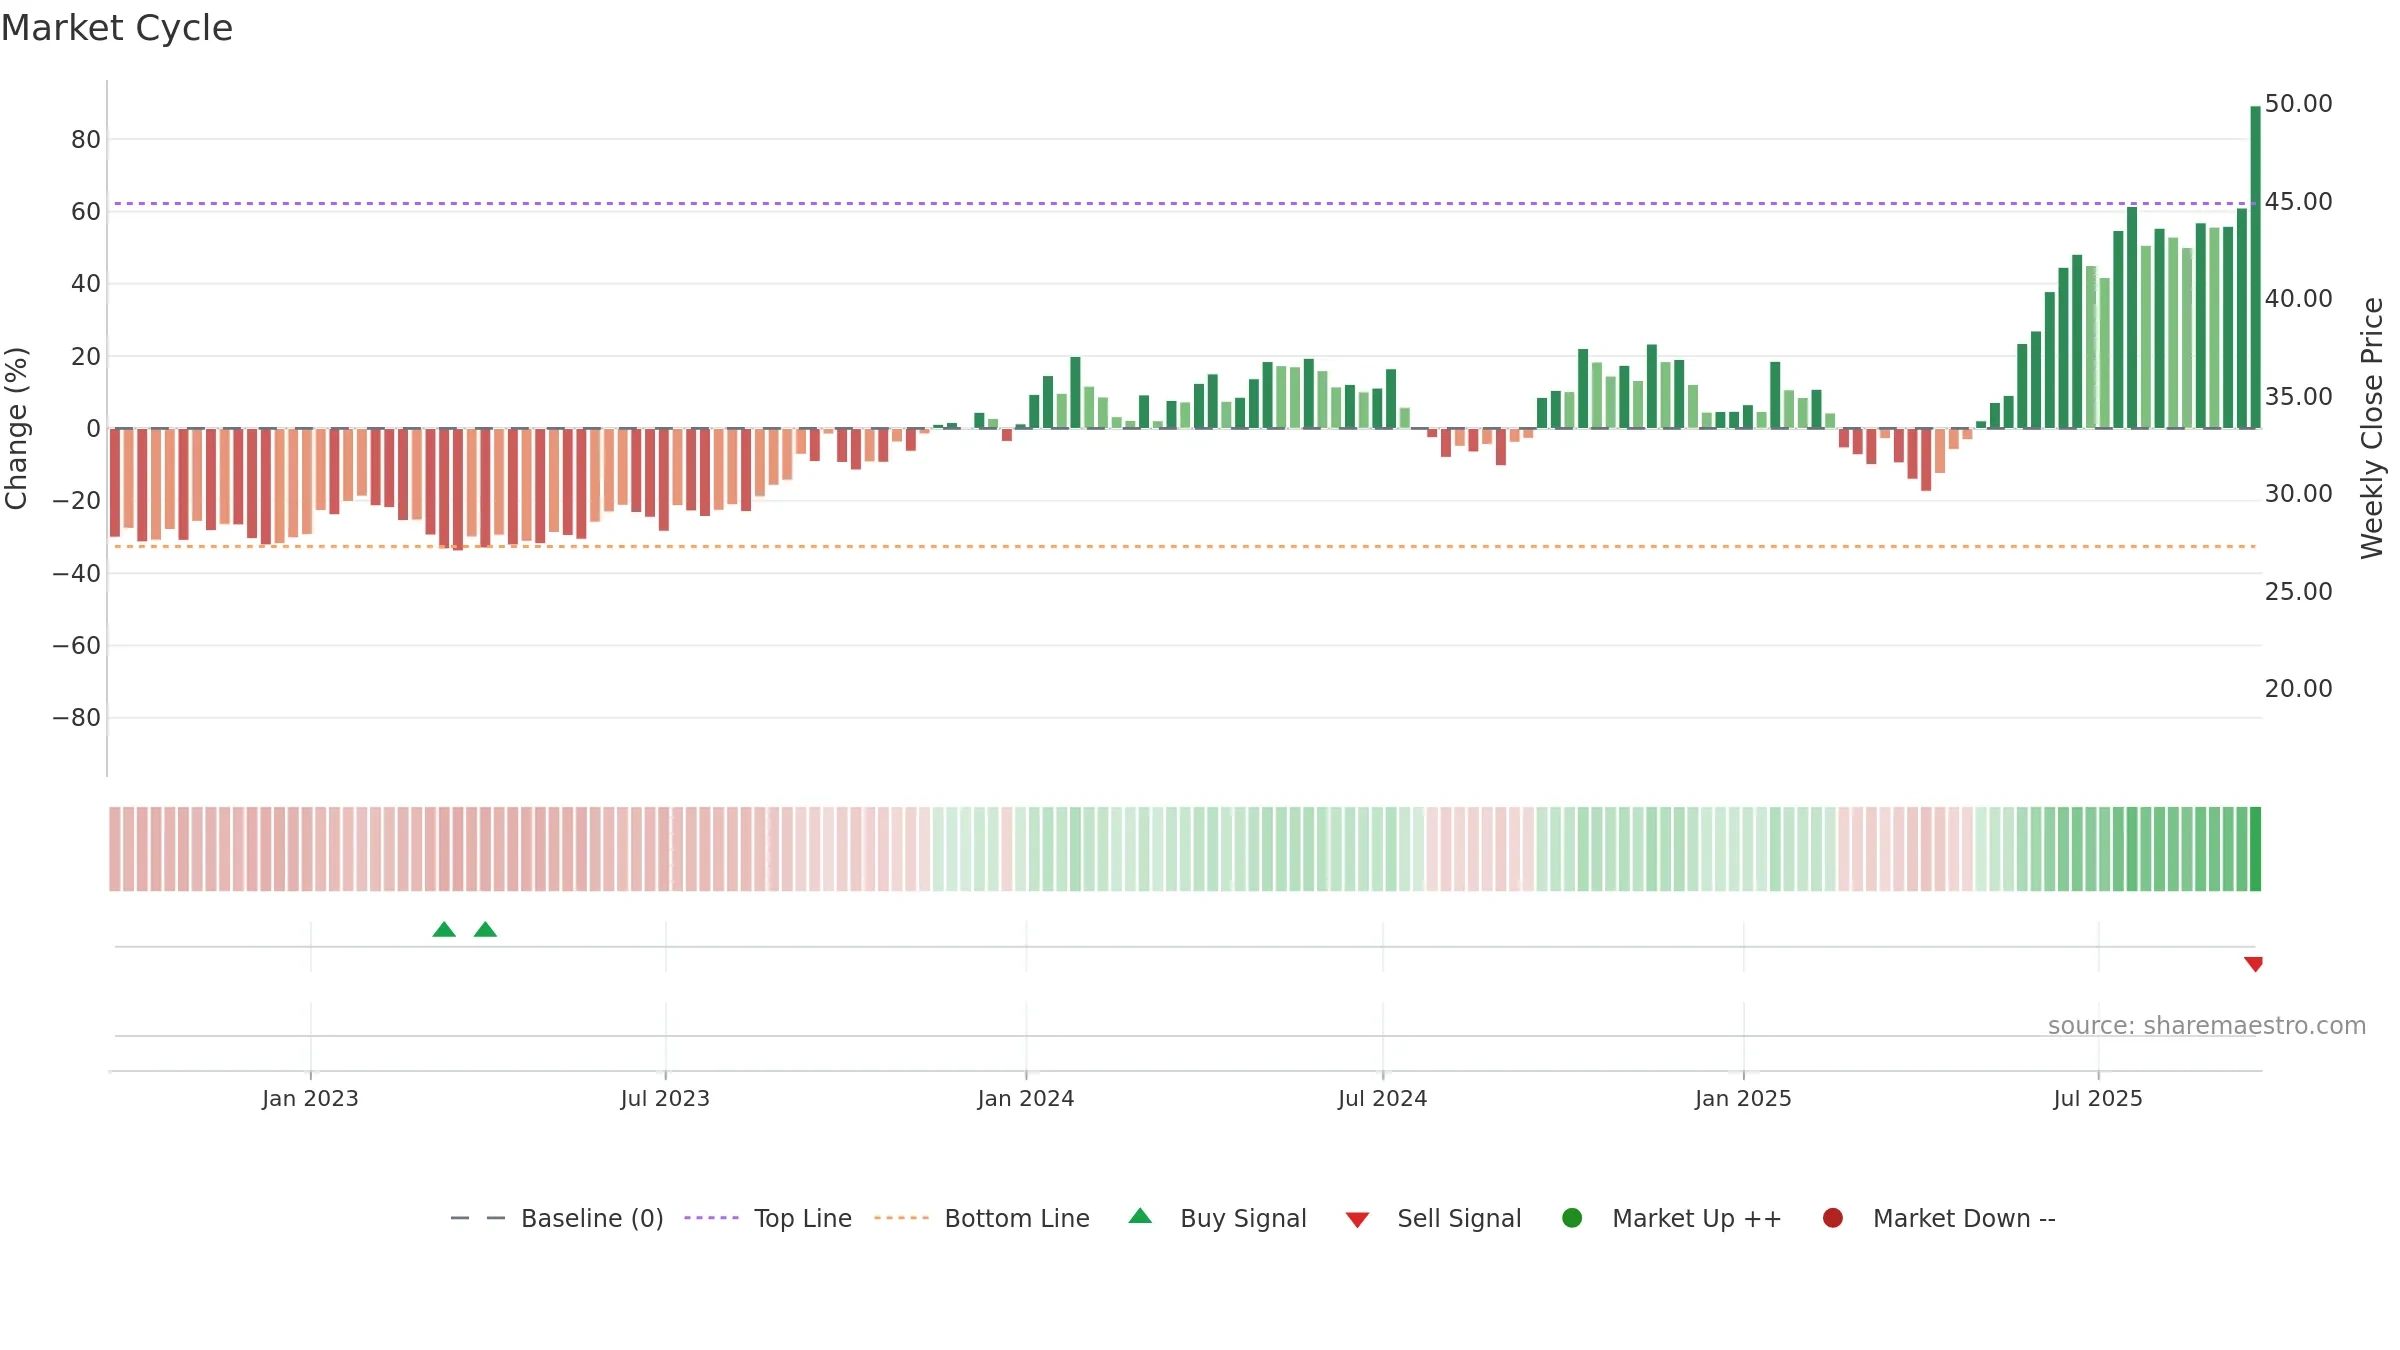Image resolution: width=2400 pixels, height=1350 pixels.
Task: Click the 20.00 price axis label
Action: 2298,688
